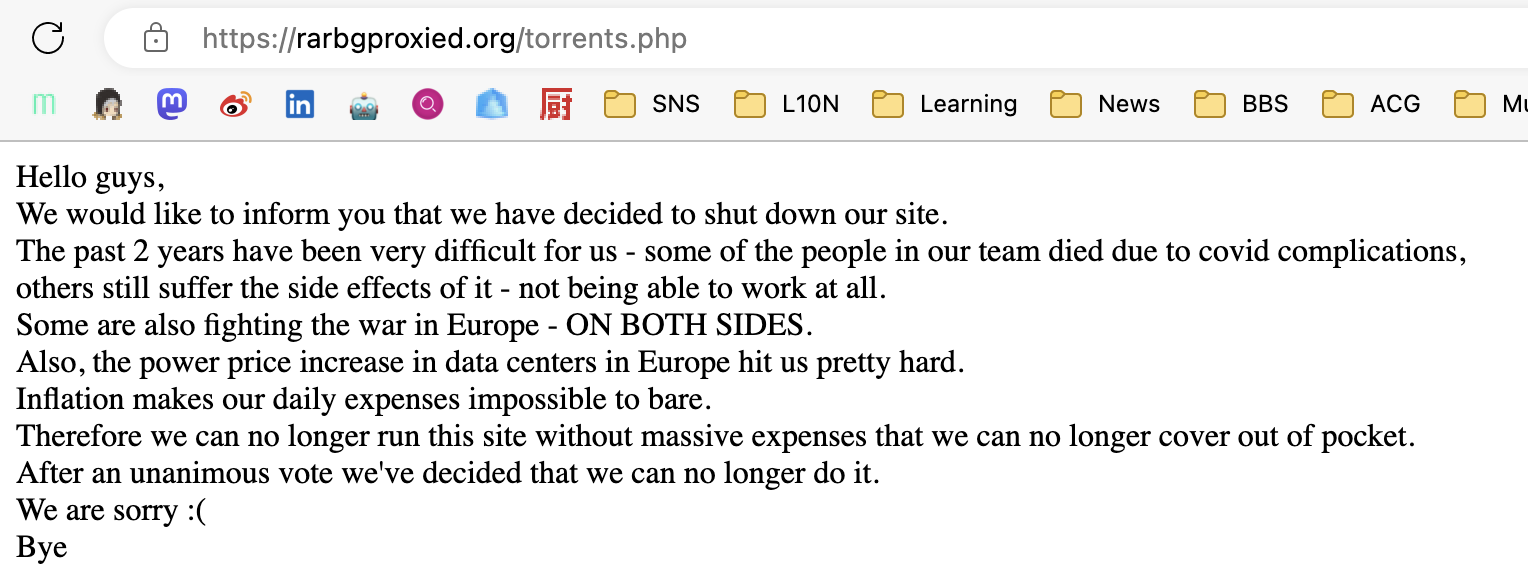The height and width of the screenshot is (580, 1528).
Task: Open the robot face bookmark
Action: [x=364, y=104]
